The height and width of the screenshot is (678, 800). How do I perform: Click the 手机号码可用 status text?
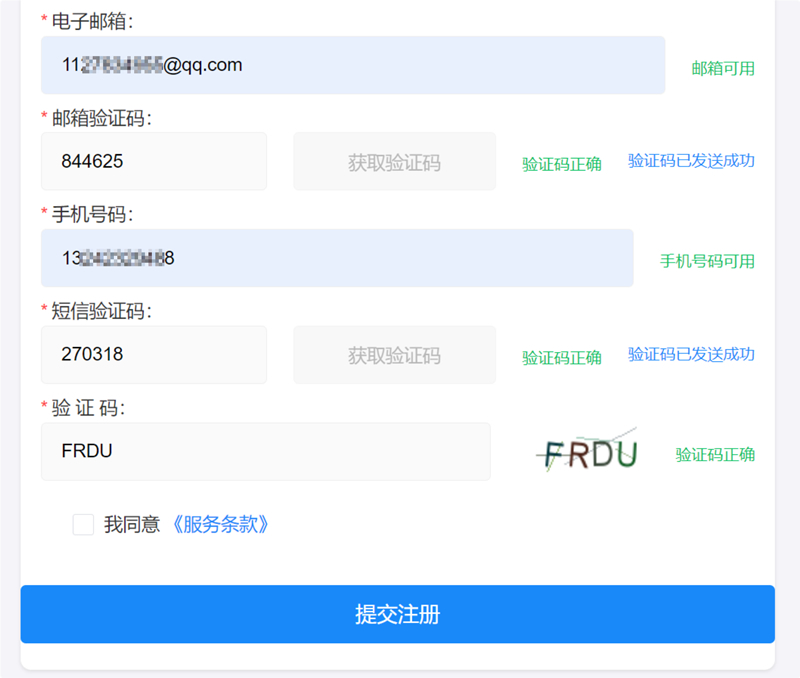[707, 261]
